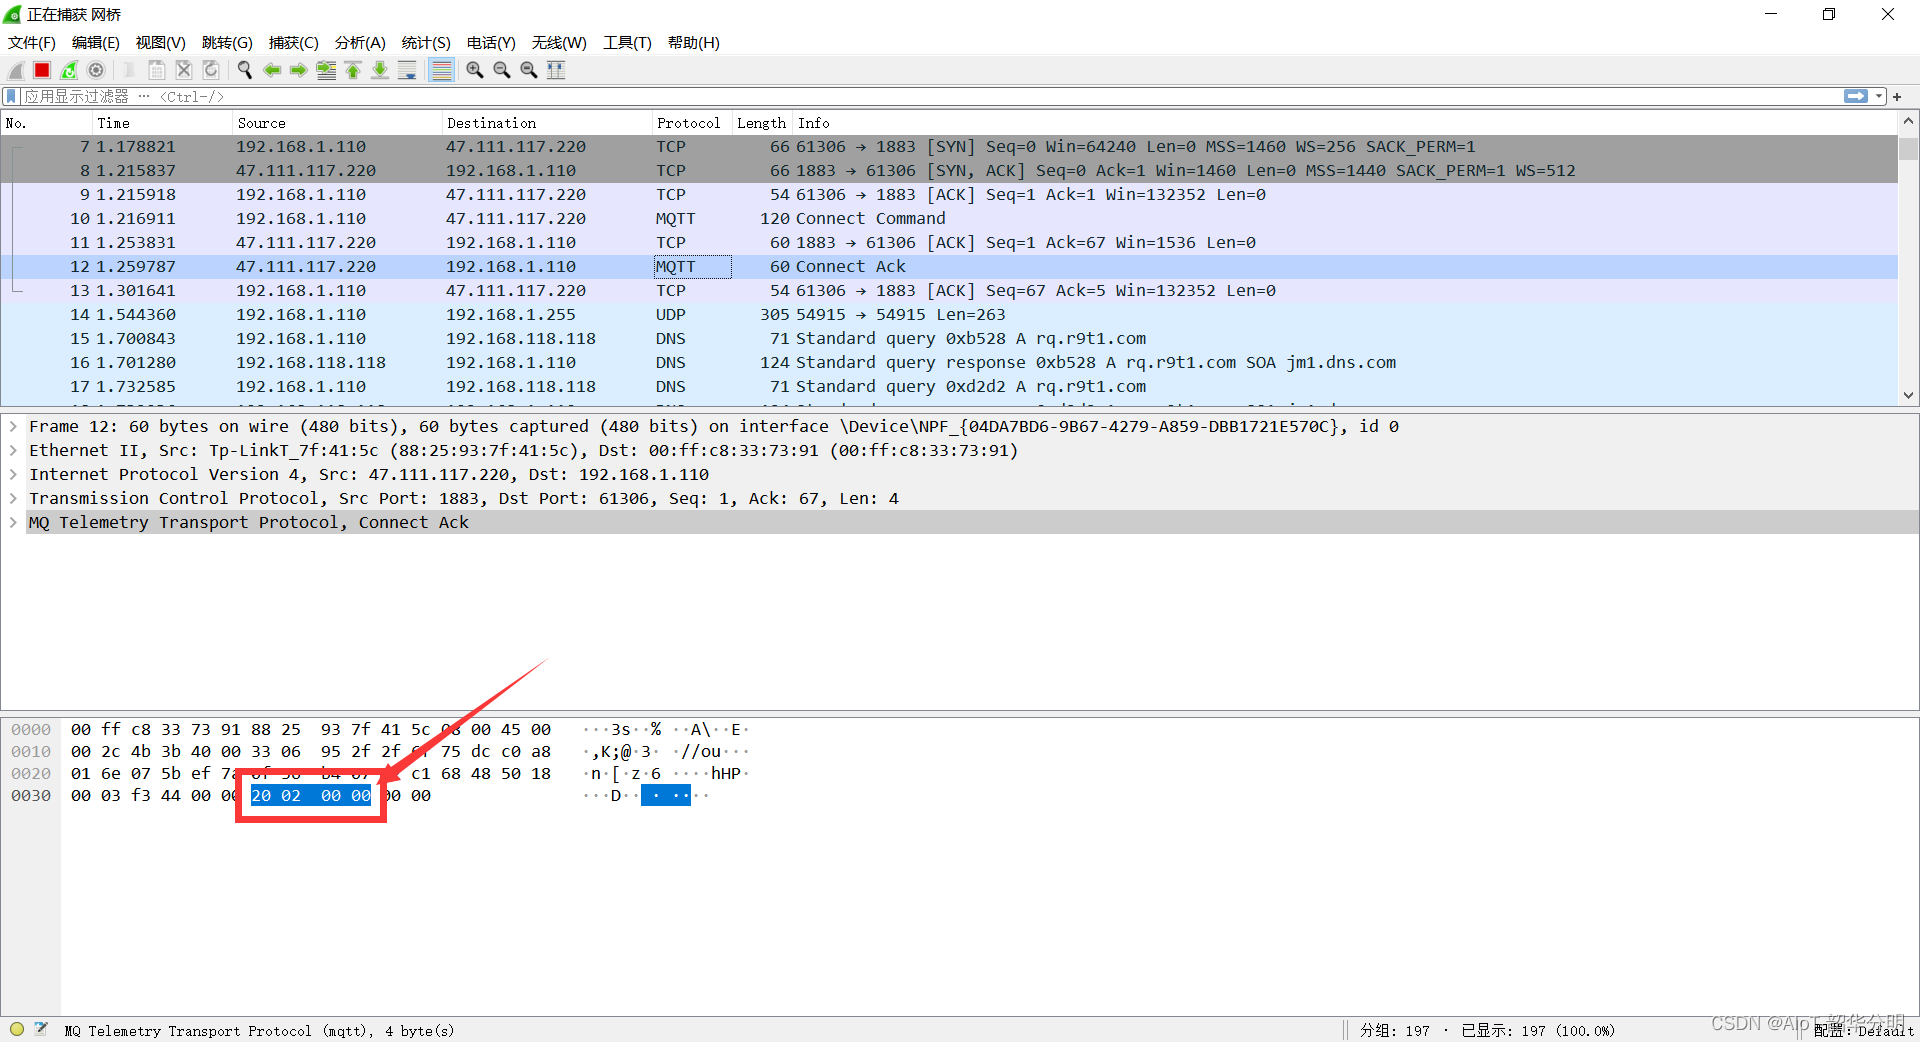The image size is (1920, 1042).
Task: Go to the first packet
Action: coord(353,70)
